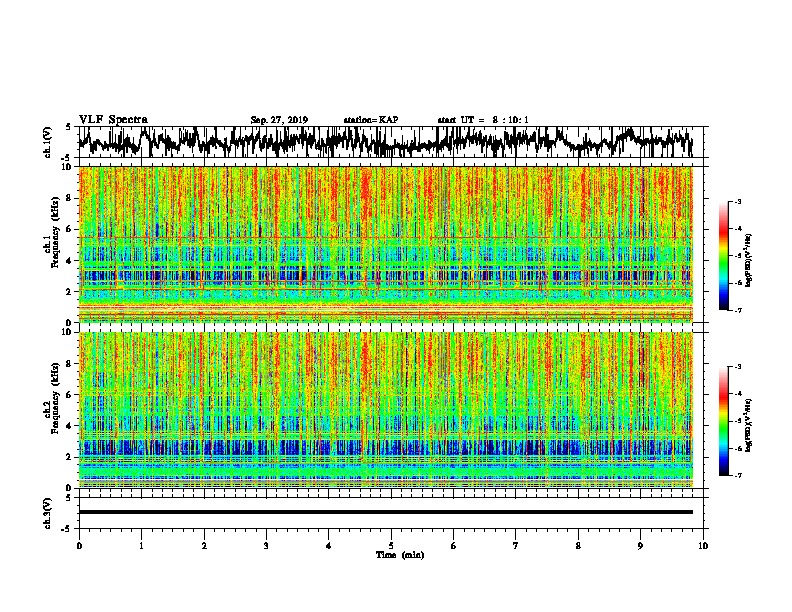Click the "VLF Spectra" plot title
The height and width of the screenshot is (612, 792).
pos(113,120)
